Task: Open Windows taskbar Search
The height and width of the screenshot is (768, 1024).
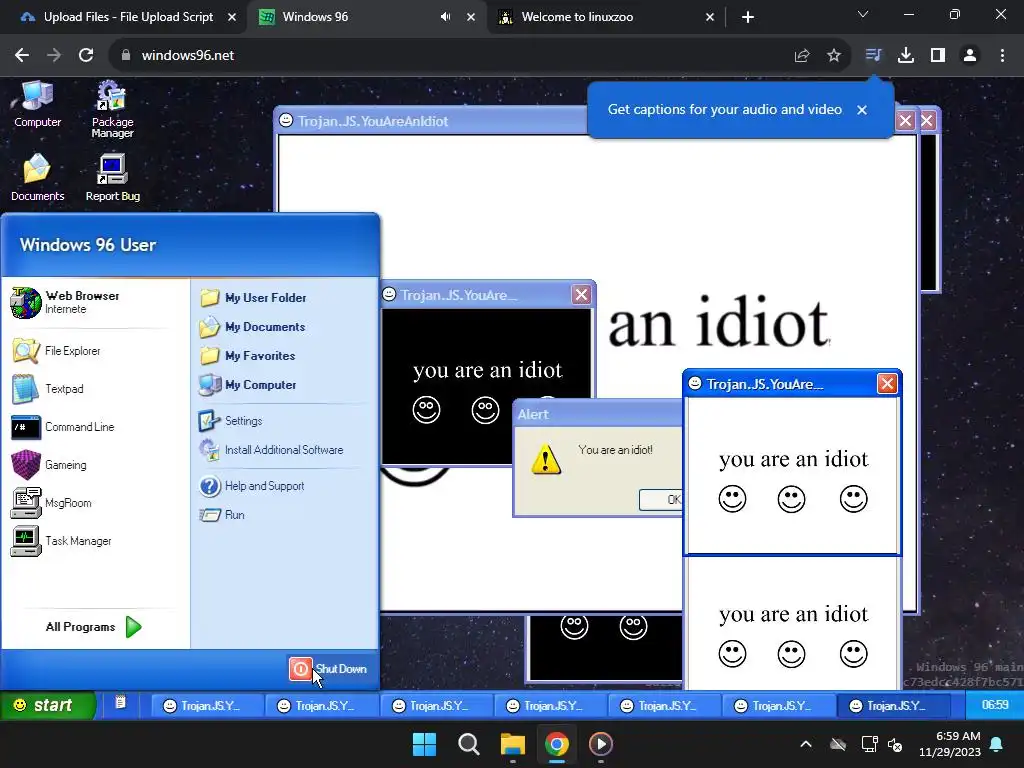Action: (x=468, y=744)
